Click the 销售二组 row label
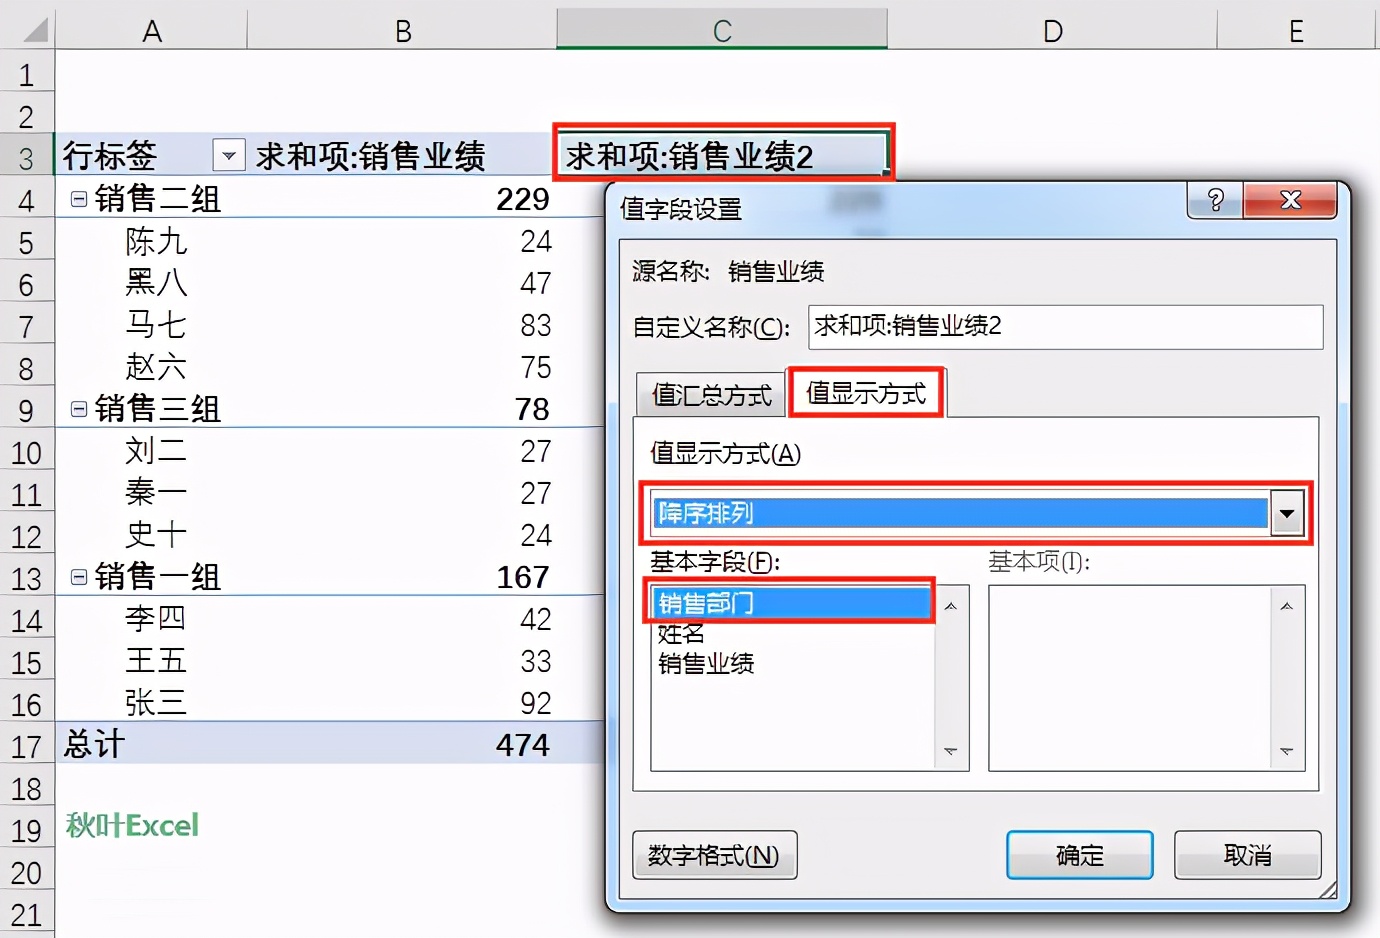 (157, 198)
